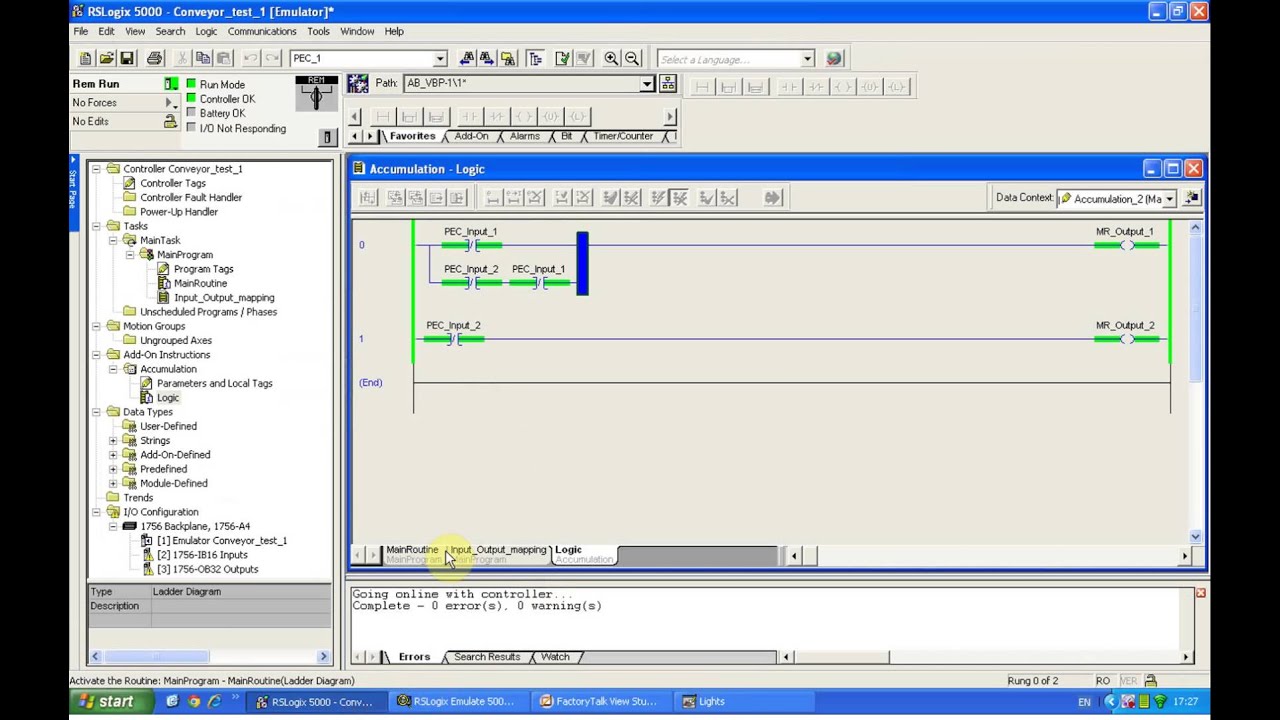1280x720 pixels.
Task: Switch to the Alarms instruction tab
Action: 525,136
